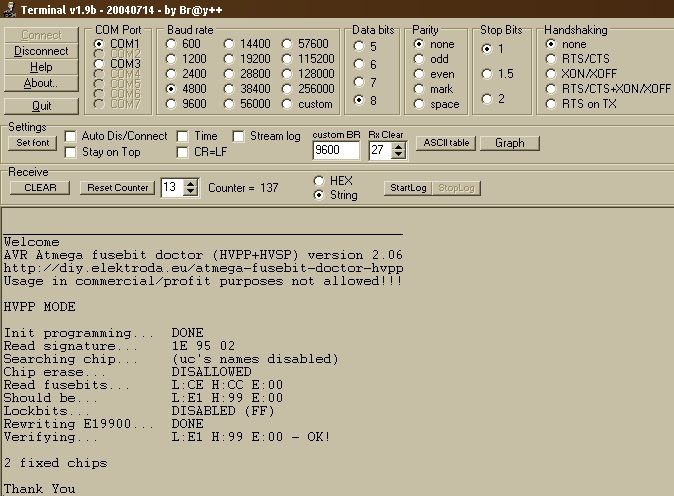
Task: Choose the custom baud rate option
Action: 287,104
